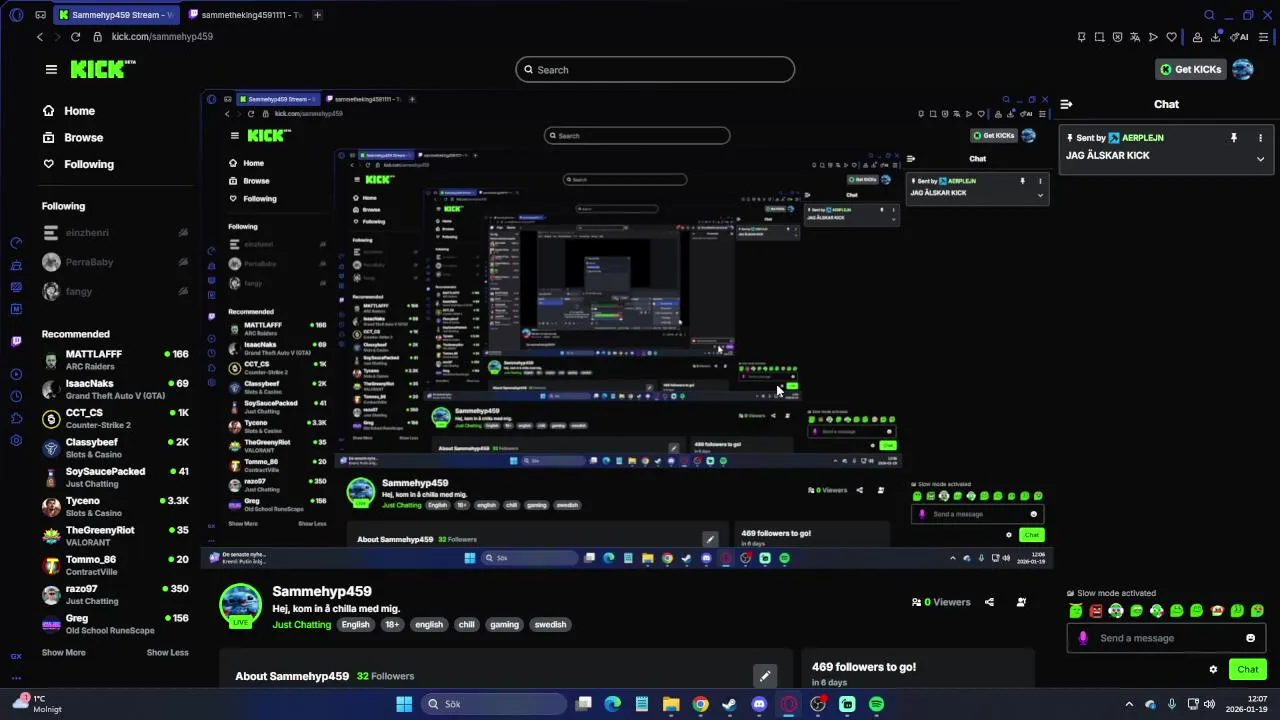This screenshot has height=720, width=1280.
Task: Open Steam from the taskbar
Action: coord(729,704)
